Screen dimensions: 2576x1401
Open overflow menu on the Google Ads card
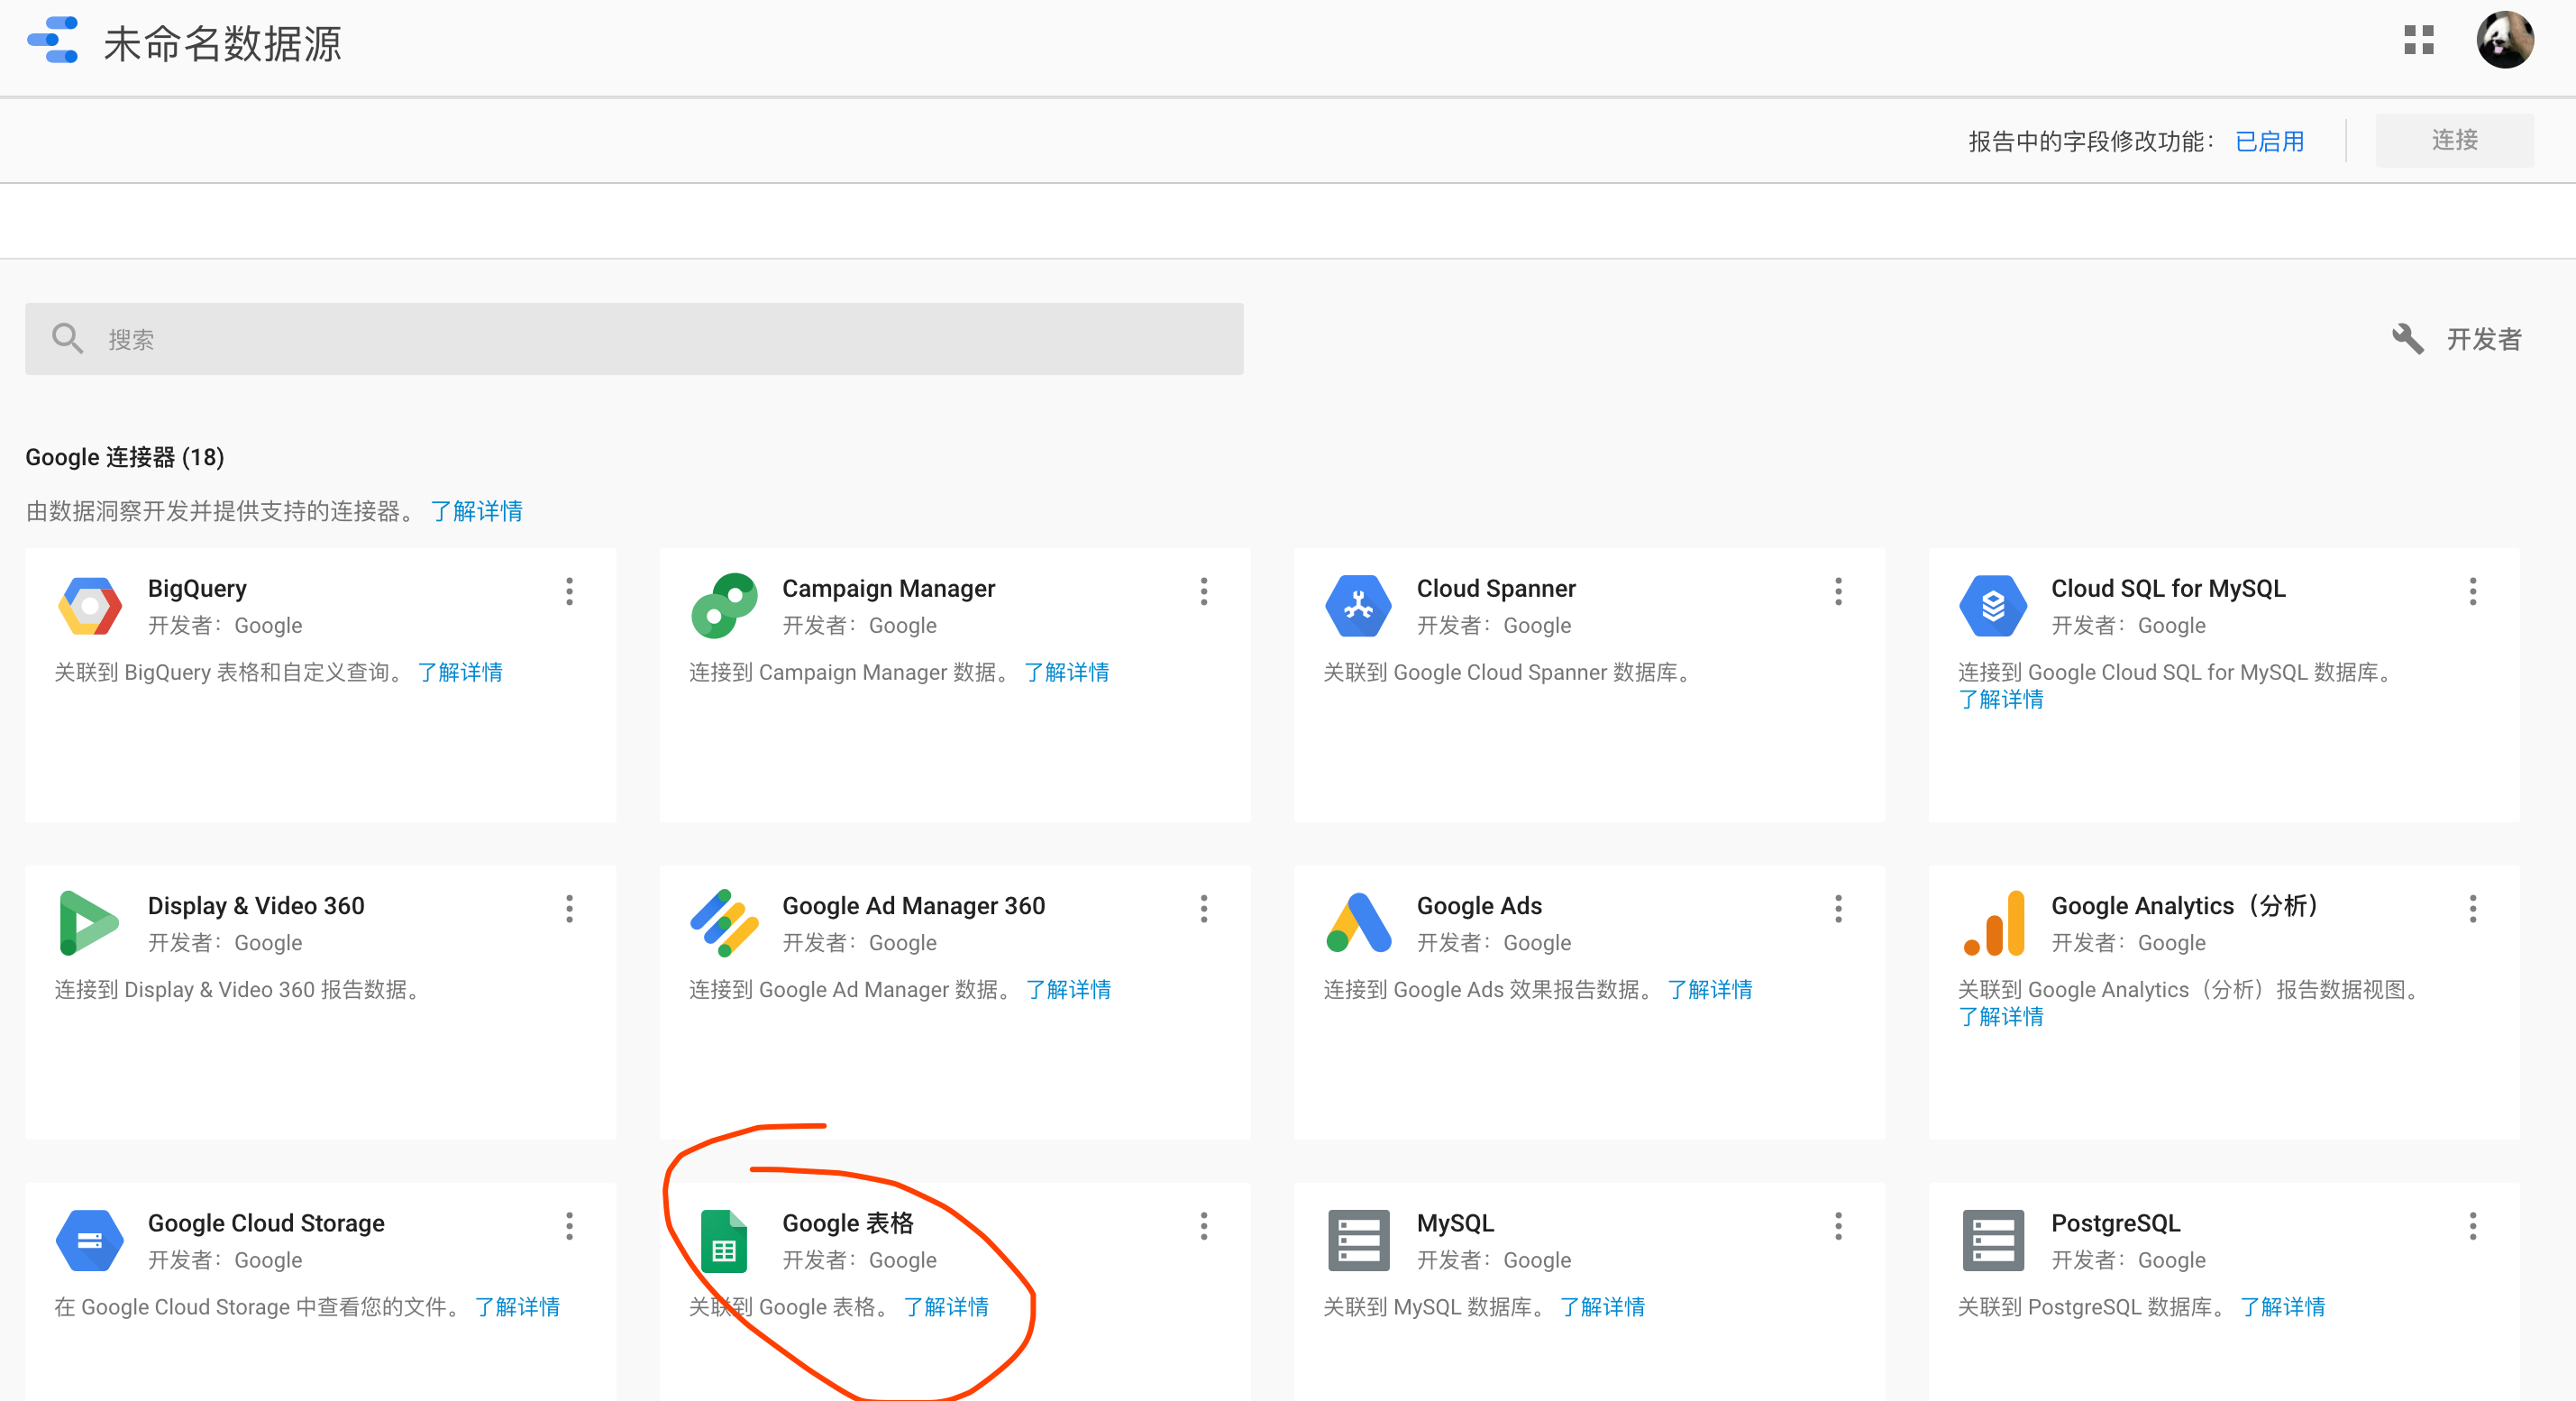1839,910
